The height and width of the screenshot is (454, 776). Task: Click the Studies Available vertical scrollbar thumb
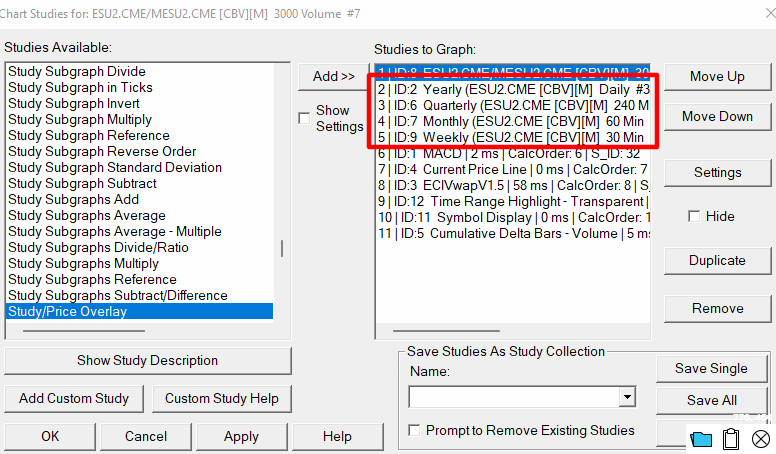[282, 248]
